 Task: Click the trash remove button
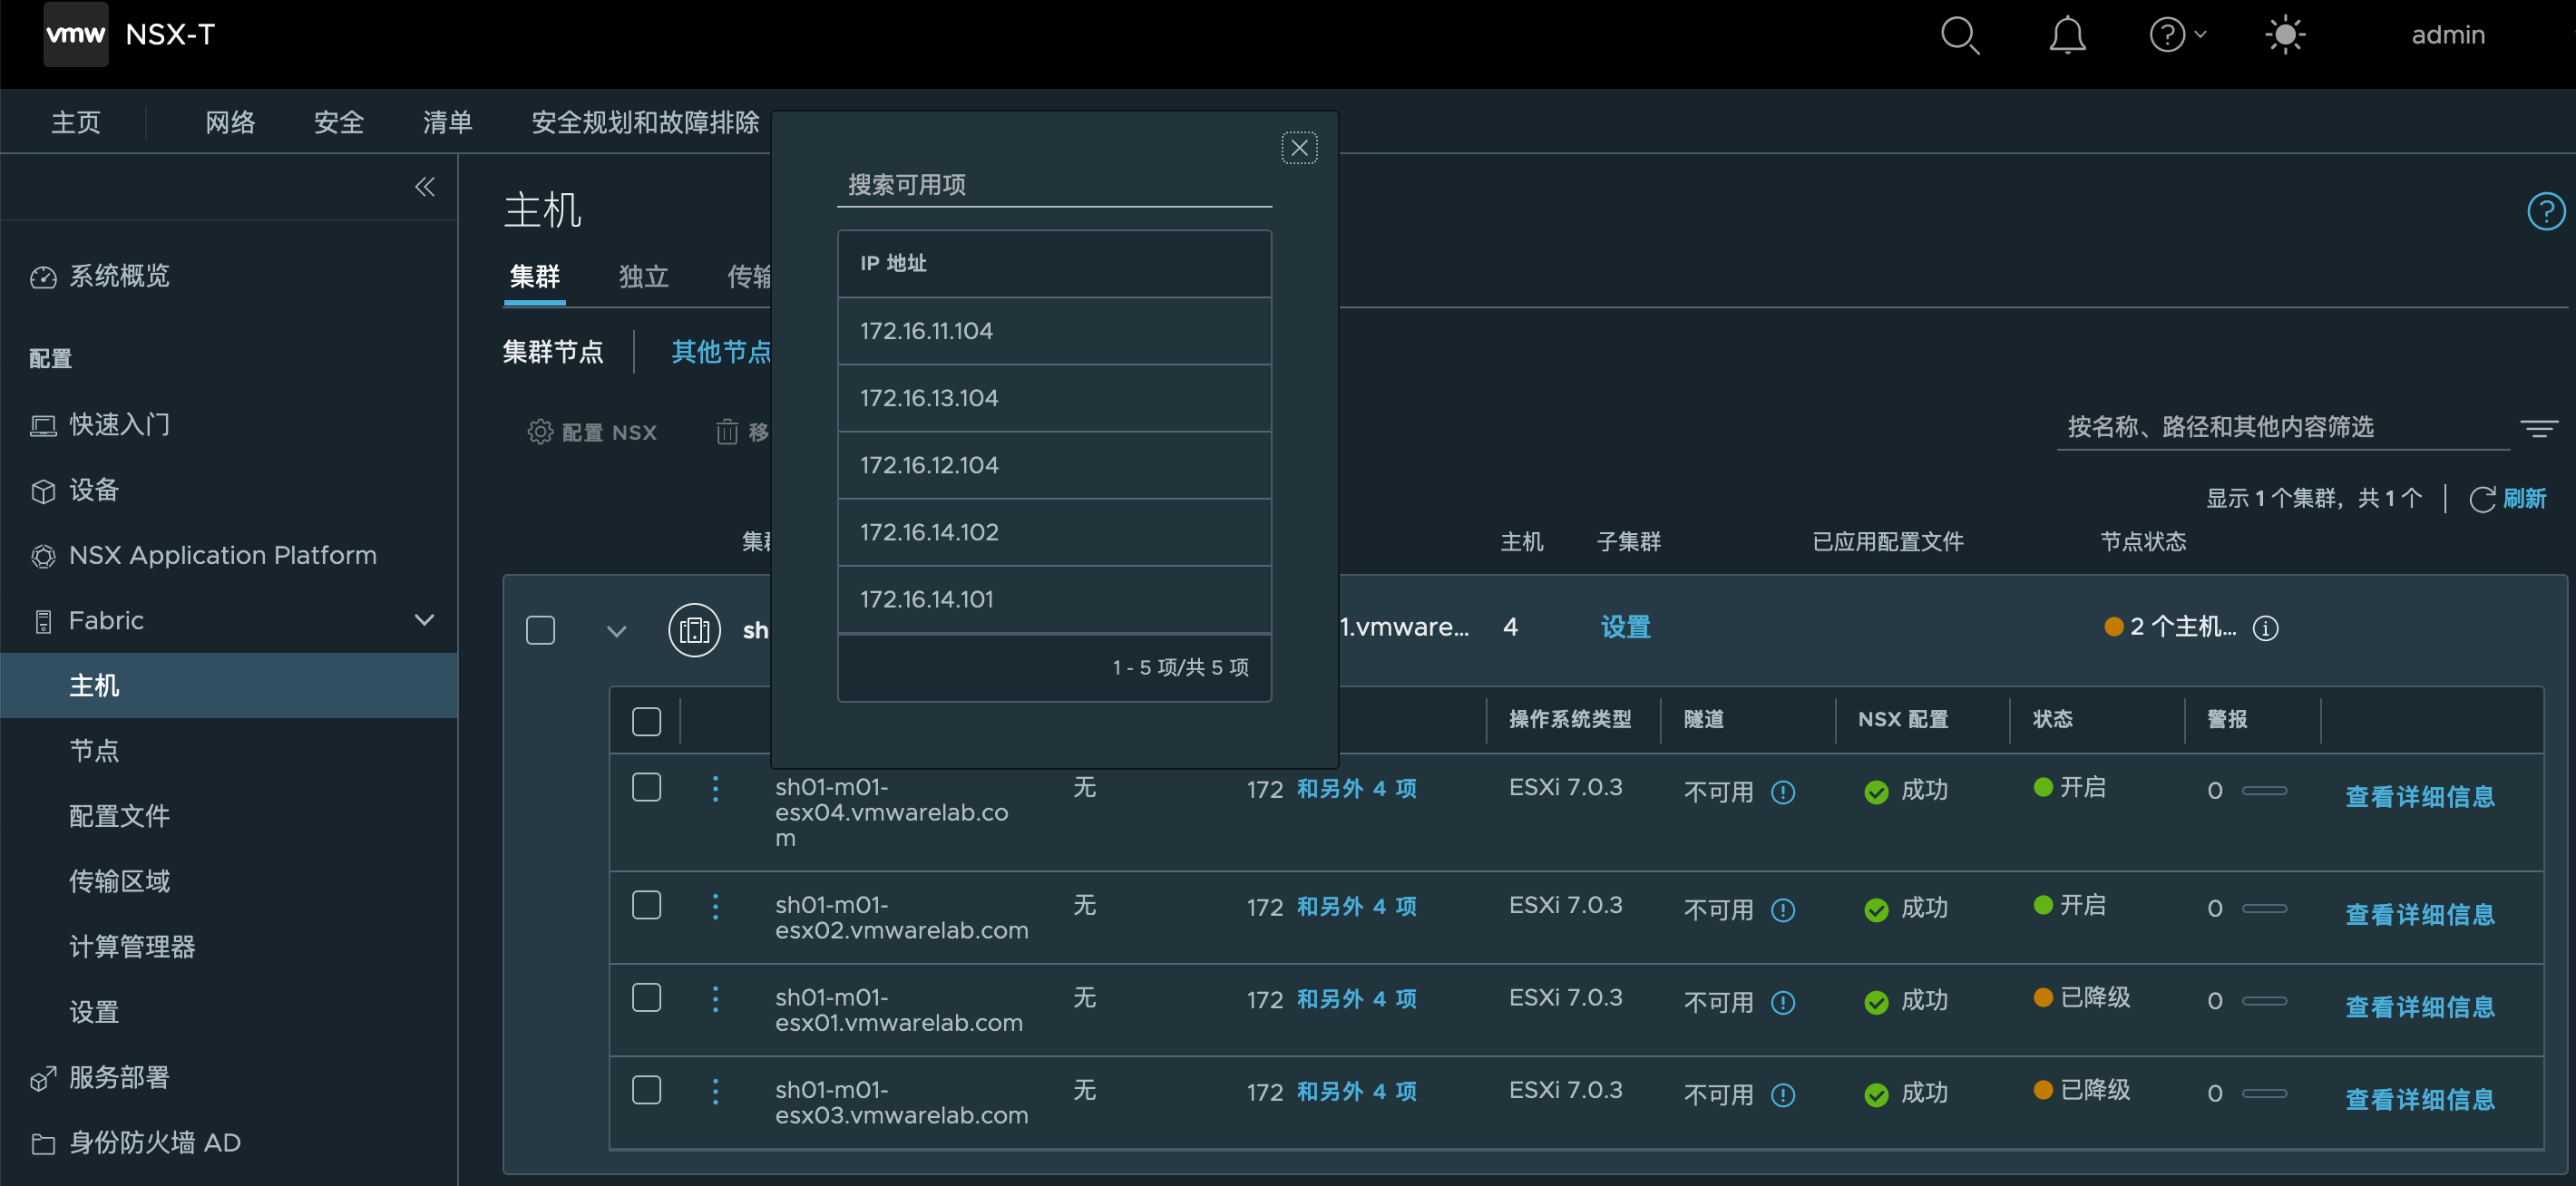743,432
